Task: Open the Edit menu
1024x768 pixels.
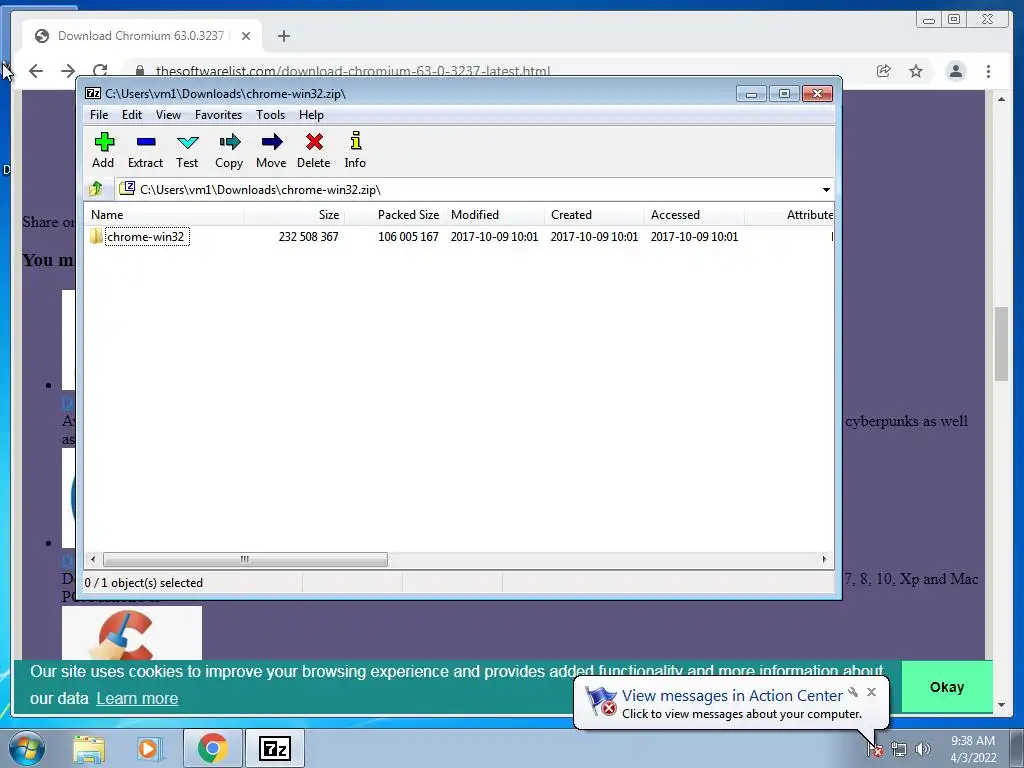Action: coord(132,115)
